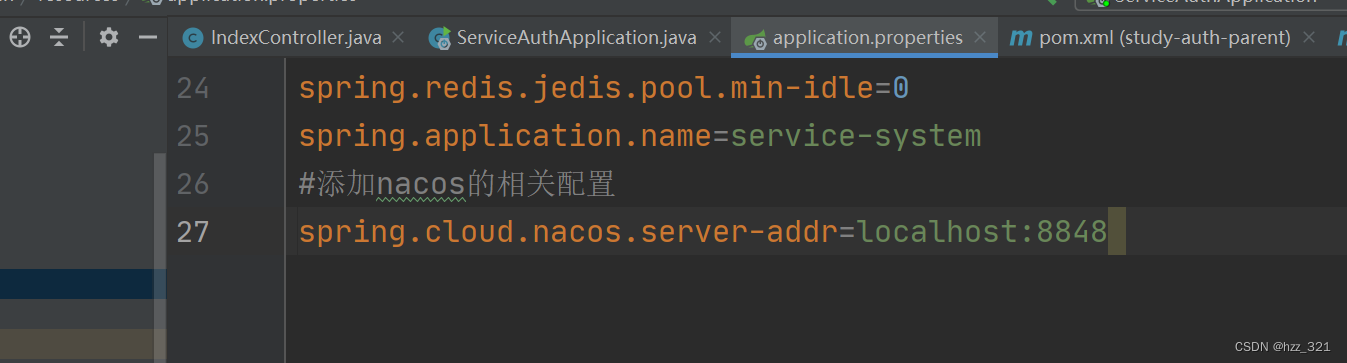This screenshot has height=363, width=1347.
Task: Close the ServiceAuthApplication.java tab
Action: 715,38
